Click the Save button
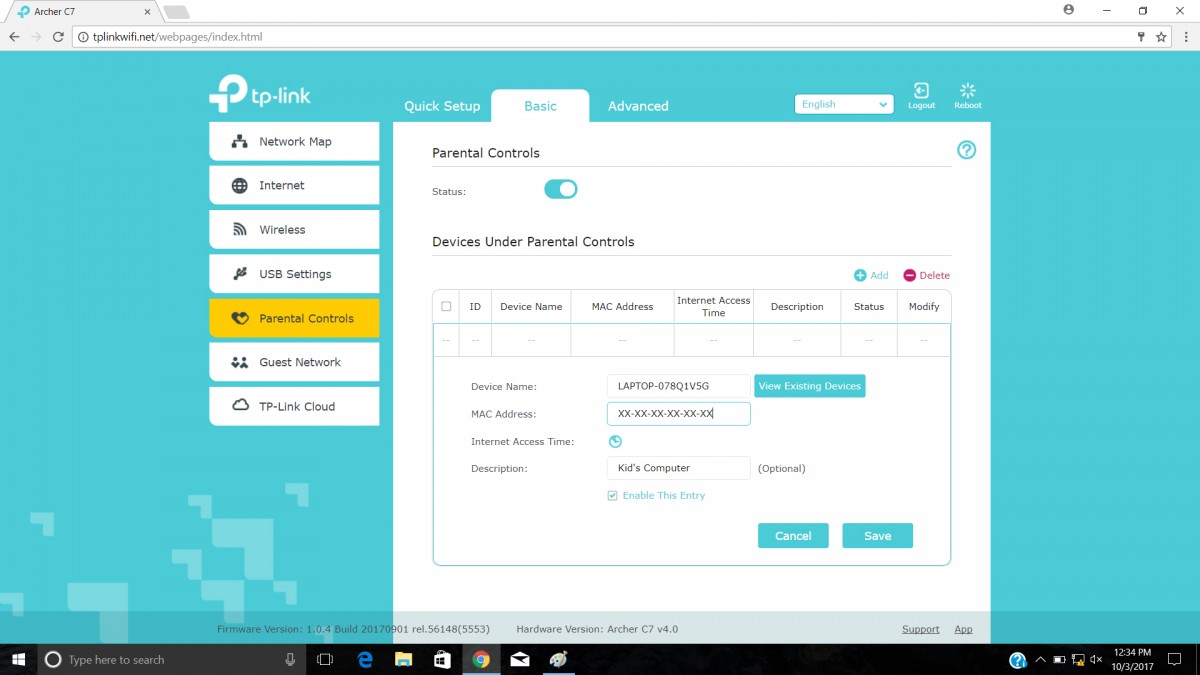 pyautogui.click(x=877, y=535)
